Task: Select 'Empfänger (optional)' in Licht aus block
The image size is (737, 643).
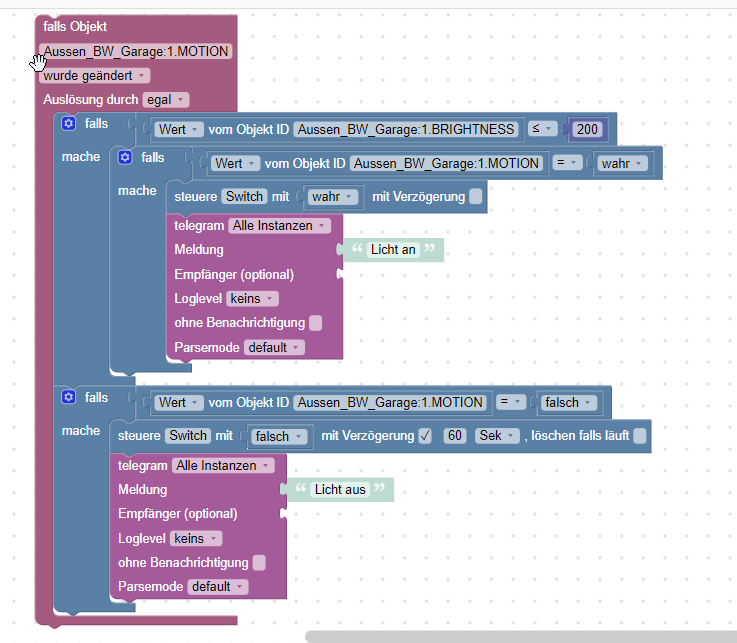Action: pyautogui.click(x=178, y=514)
